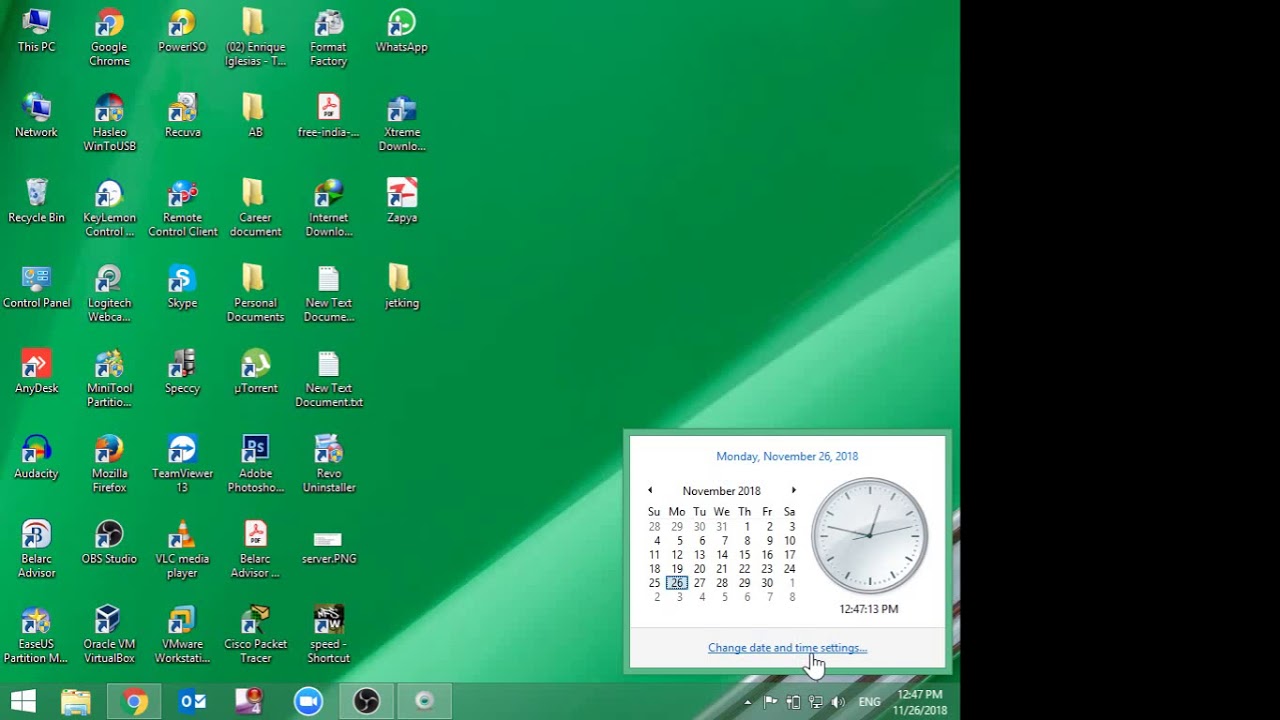Select November 30 in the calendar
The image size is (1280, 720).
tap(767, 583)
